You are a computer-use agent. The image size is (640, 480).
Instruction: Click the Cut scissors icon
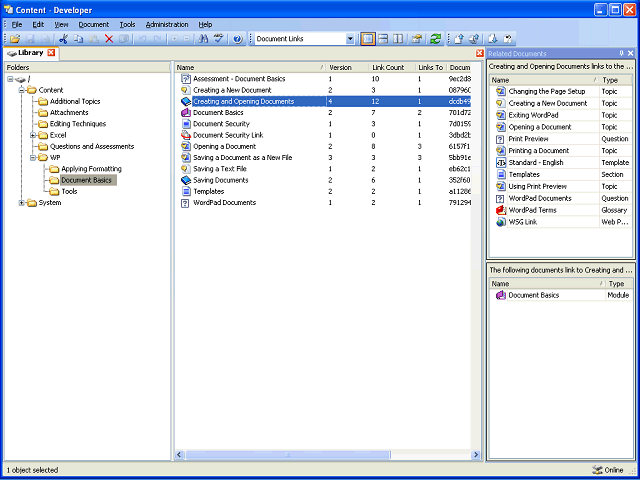point(63,39)
